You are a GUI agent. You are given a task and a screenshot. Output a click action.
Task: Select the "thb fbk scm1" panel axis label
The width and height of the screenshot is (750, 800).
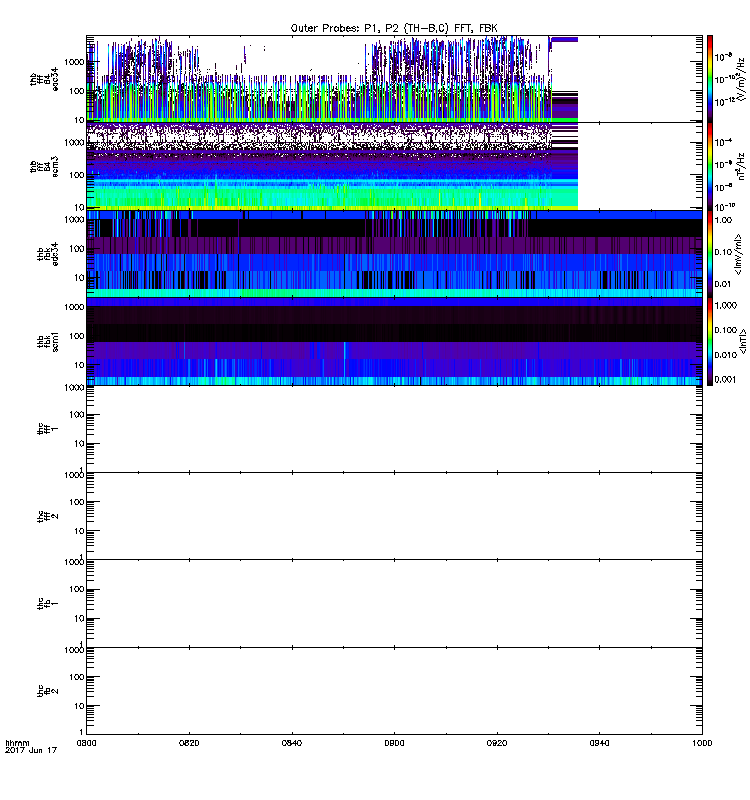click(48, 341)
